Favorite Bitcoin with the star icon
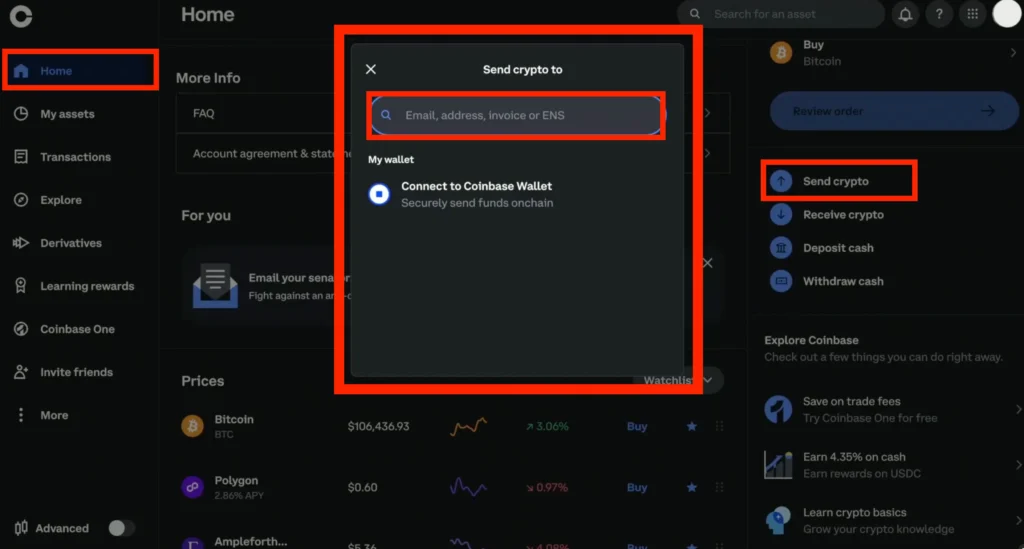Viewport: 1024px width, 549px height. pyautogui.click(x=692, y=426)
